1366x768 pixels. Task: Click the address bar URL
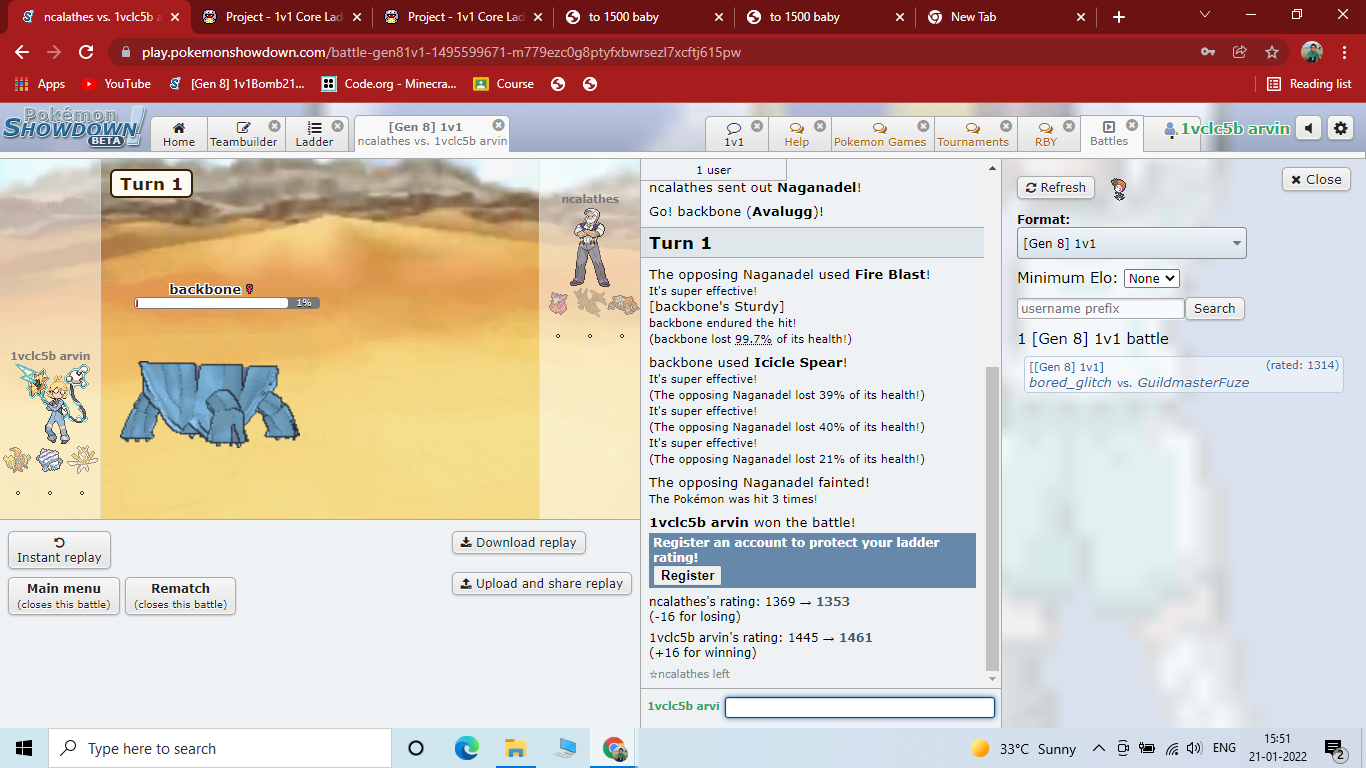[441, 52]
